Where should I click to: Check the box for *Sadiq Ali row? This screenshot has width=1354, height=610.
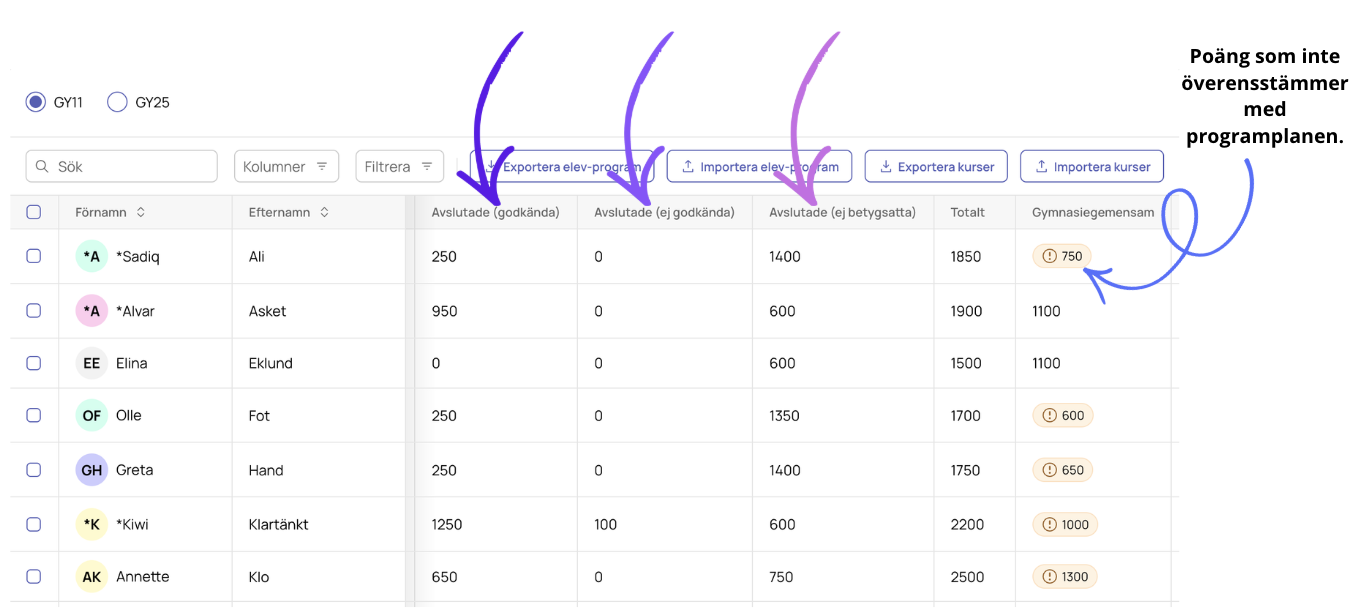pyautogui.click(x=34, y=256)
